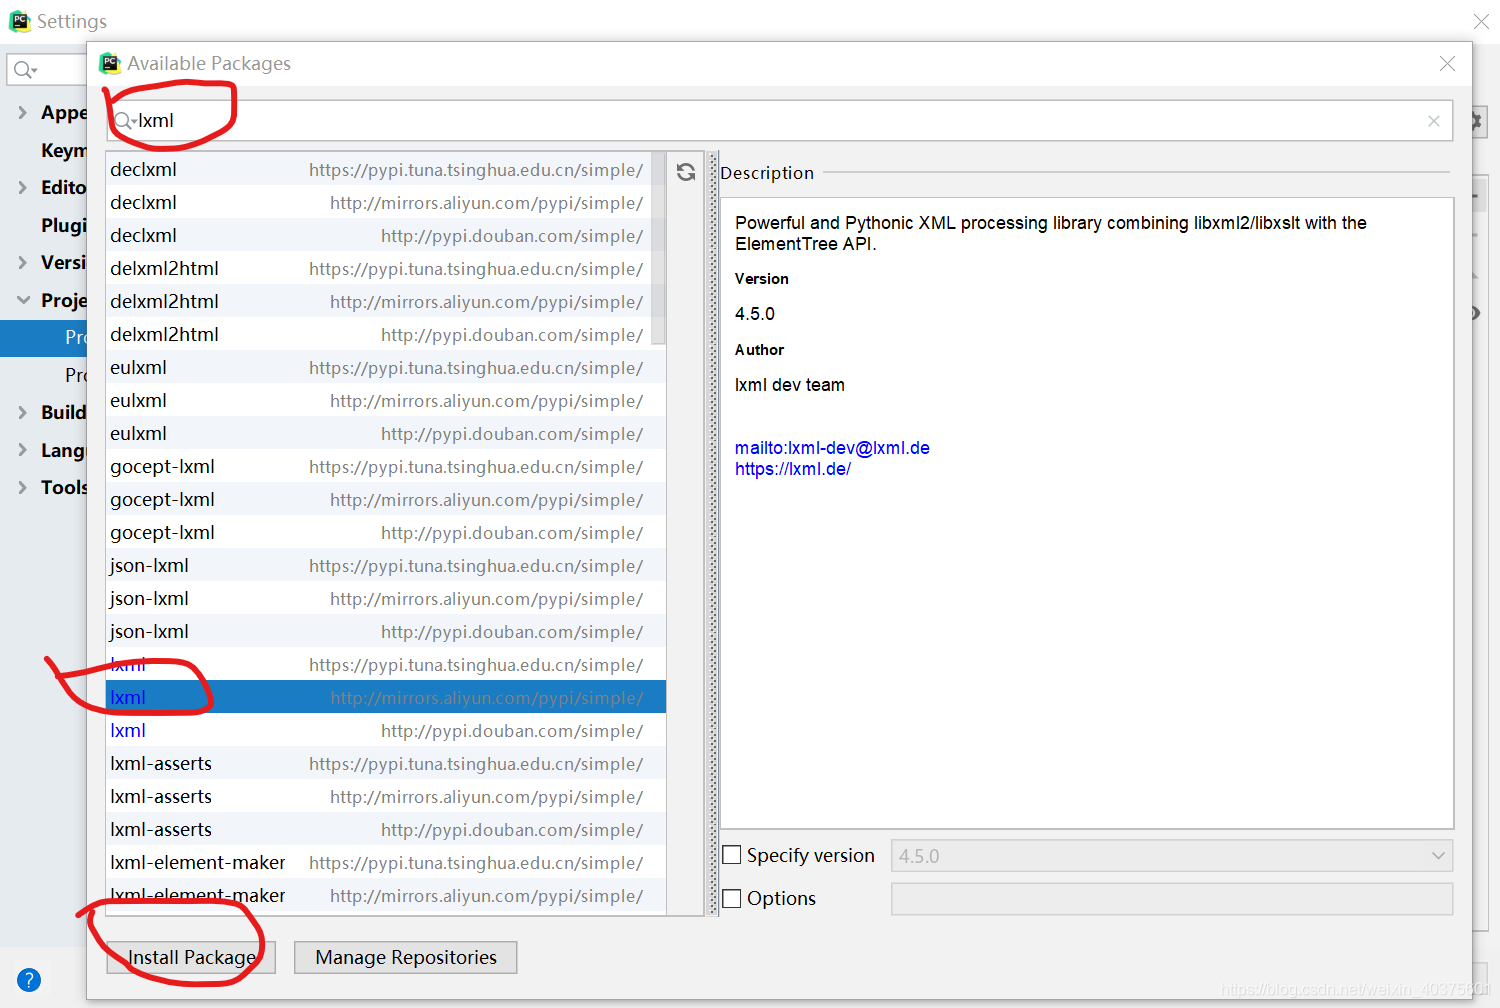Click the PyCharm logo in Available Packages title
The image size is (1500, 1008).
pyautogui.click(x=110, y=63)
